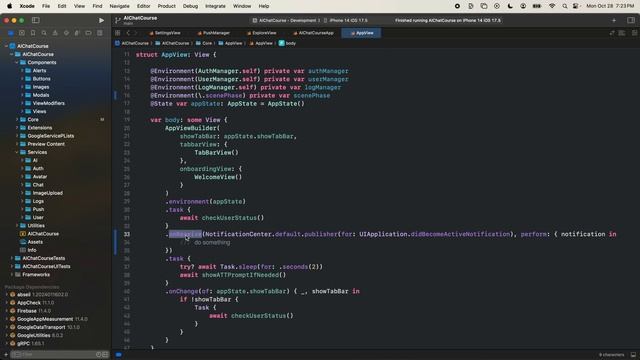Screen dimensions: 640x360
Task: Click the plus Library button in toolbar
Action: [x=614, y=20]
